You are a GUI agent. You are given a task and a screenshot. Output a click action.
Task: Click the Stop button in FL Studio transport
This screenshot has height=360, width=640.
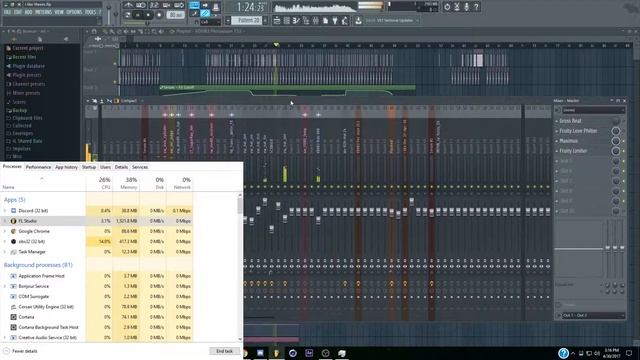coord(148,15)
